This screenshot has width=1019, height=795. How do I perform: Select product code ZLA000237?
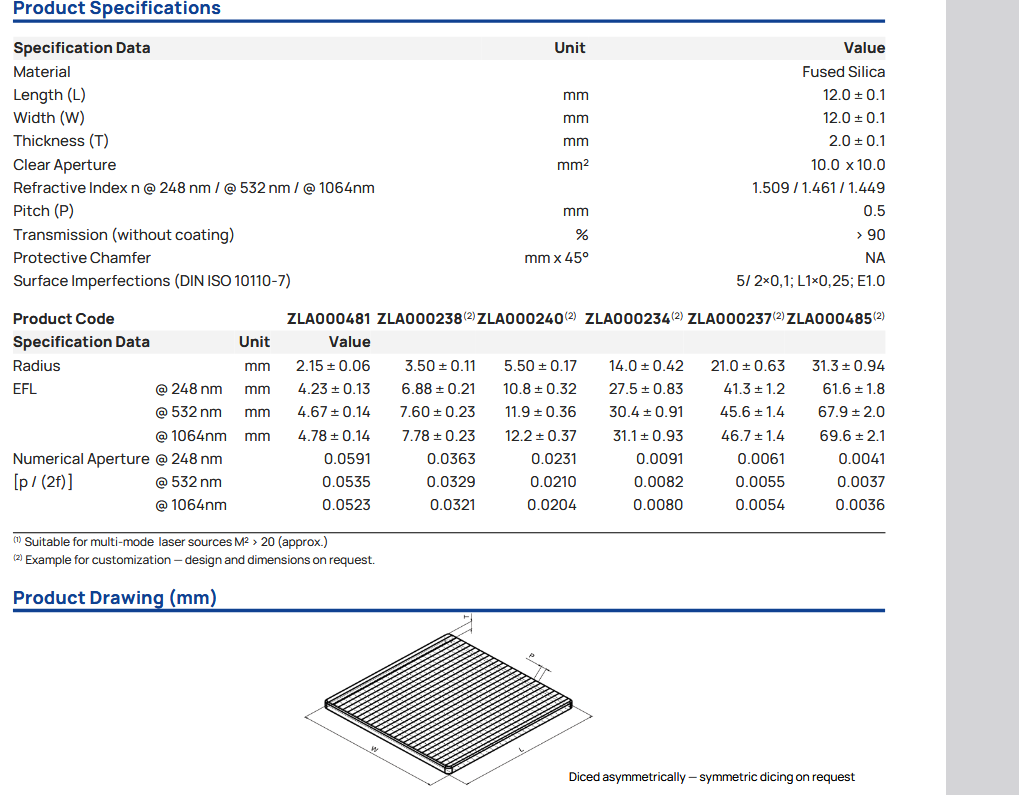coord(730,319)
